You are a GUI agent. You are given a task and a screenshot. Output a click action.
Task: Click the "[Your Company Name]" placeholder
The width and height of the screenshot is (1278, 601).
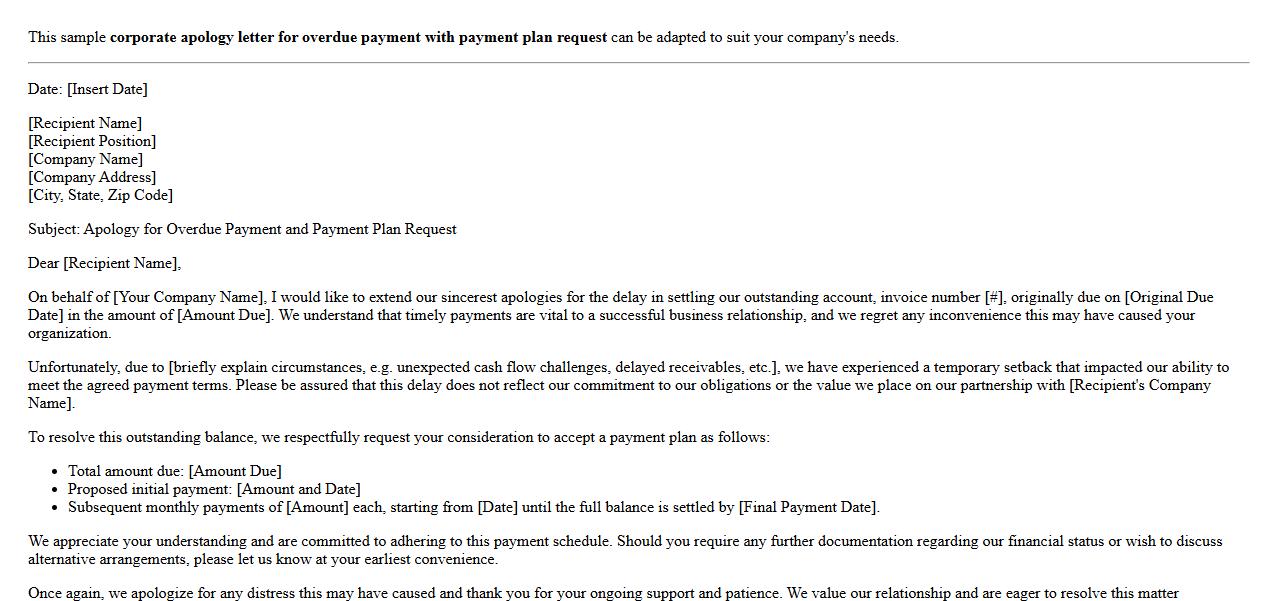coord(189,297)
